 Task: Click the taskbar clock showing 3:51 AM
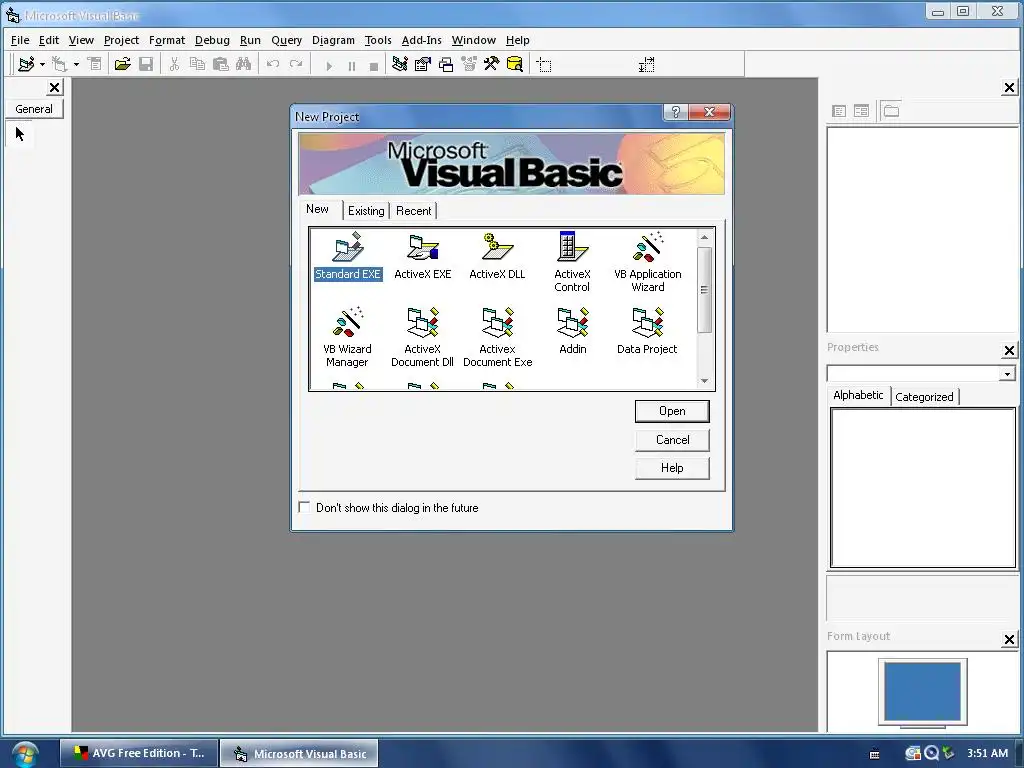coord(987,753)
